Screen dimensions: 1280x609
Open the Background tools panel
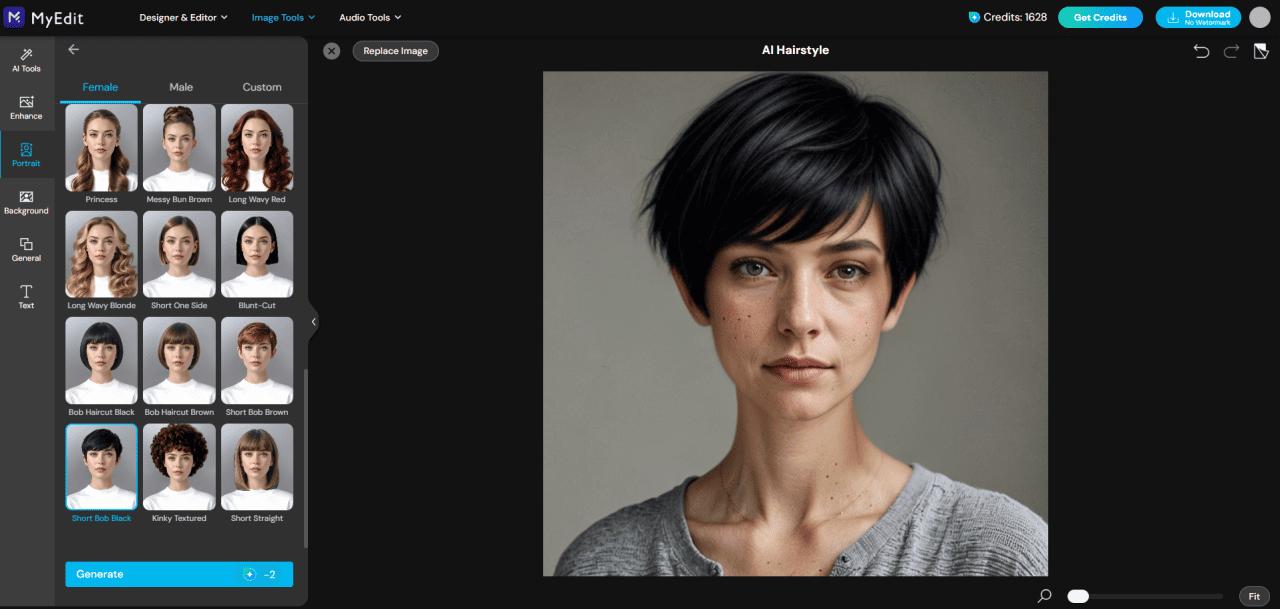tap(26, 203)
